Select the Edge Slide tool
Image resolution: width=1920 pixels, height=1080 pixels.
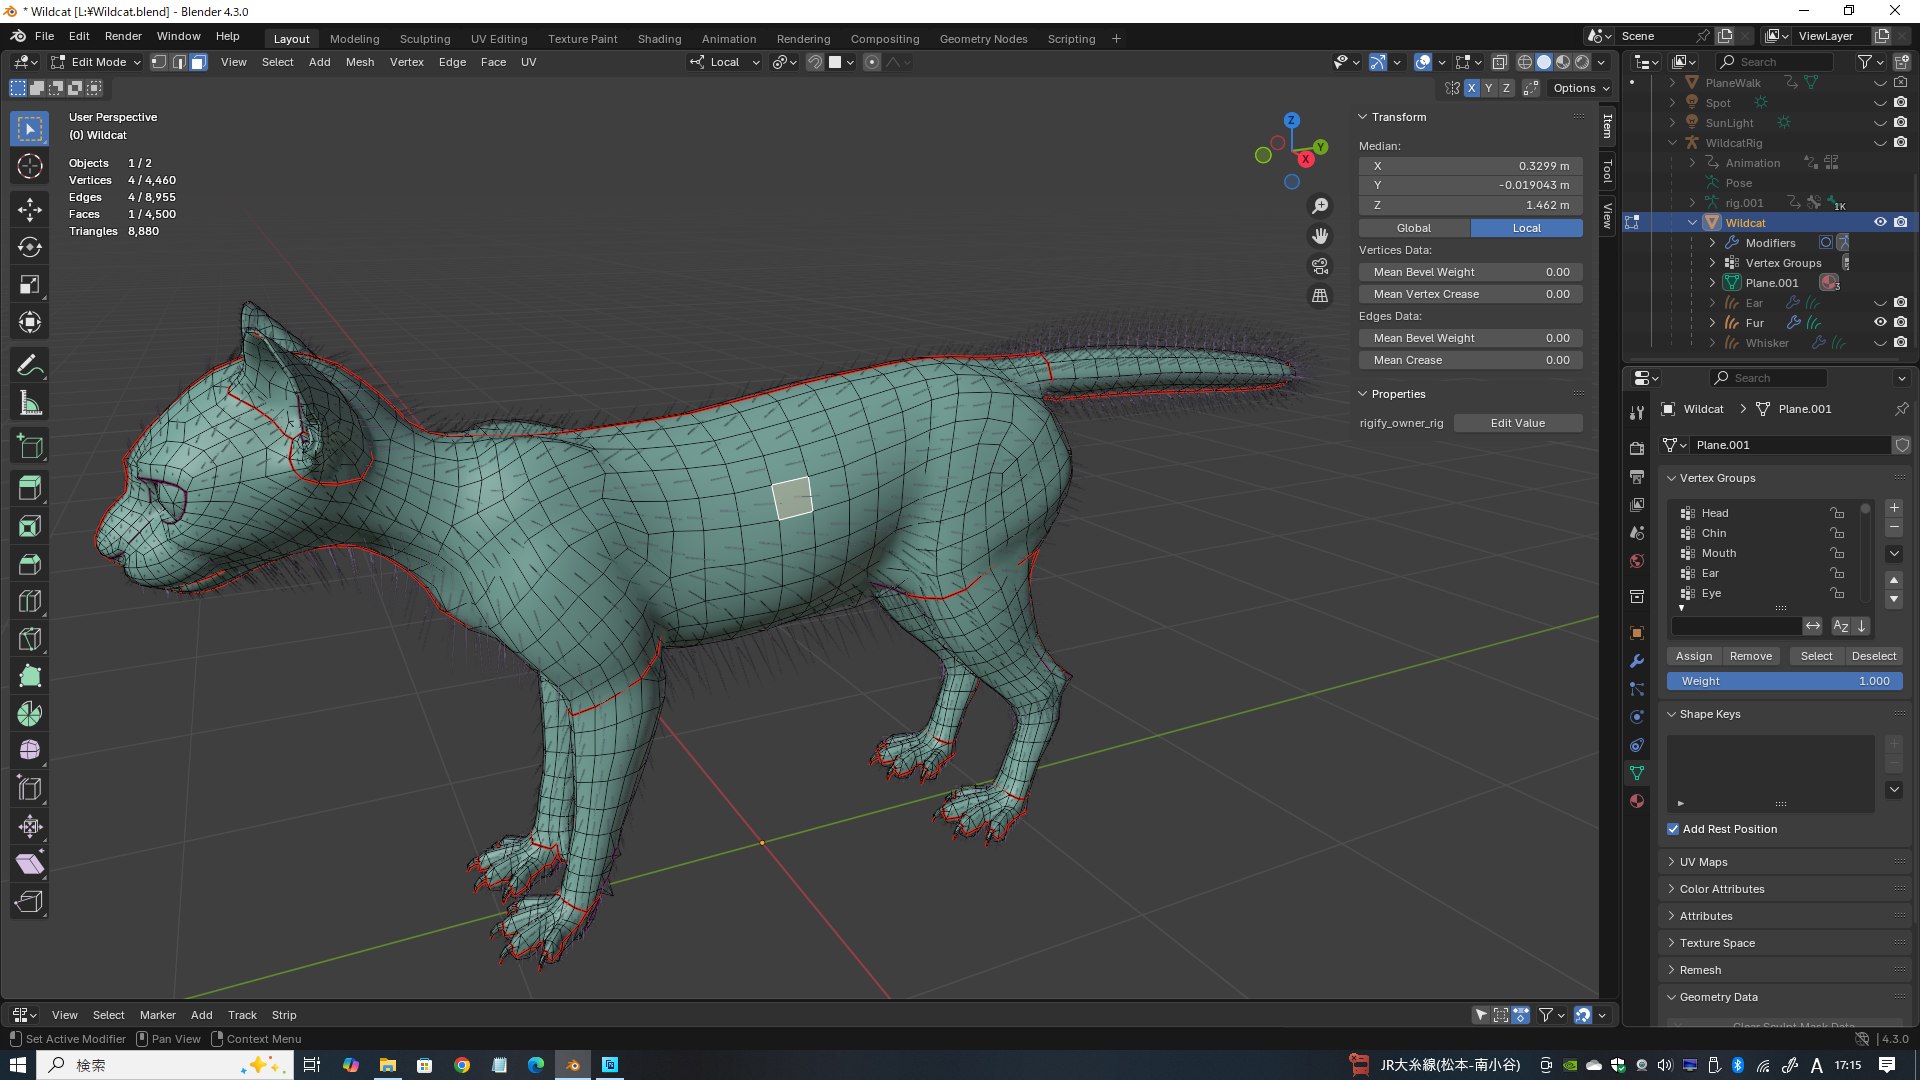[x=30, y=789]
